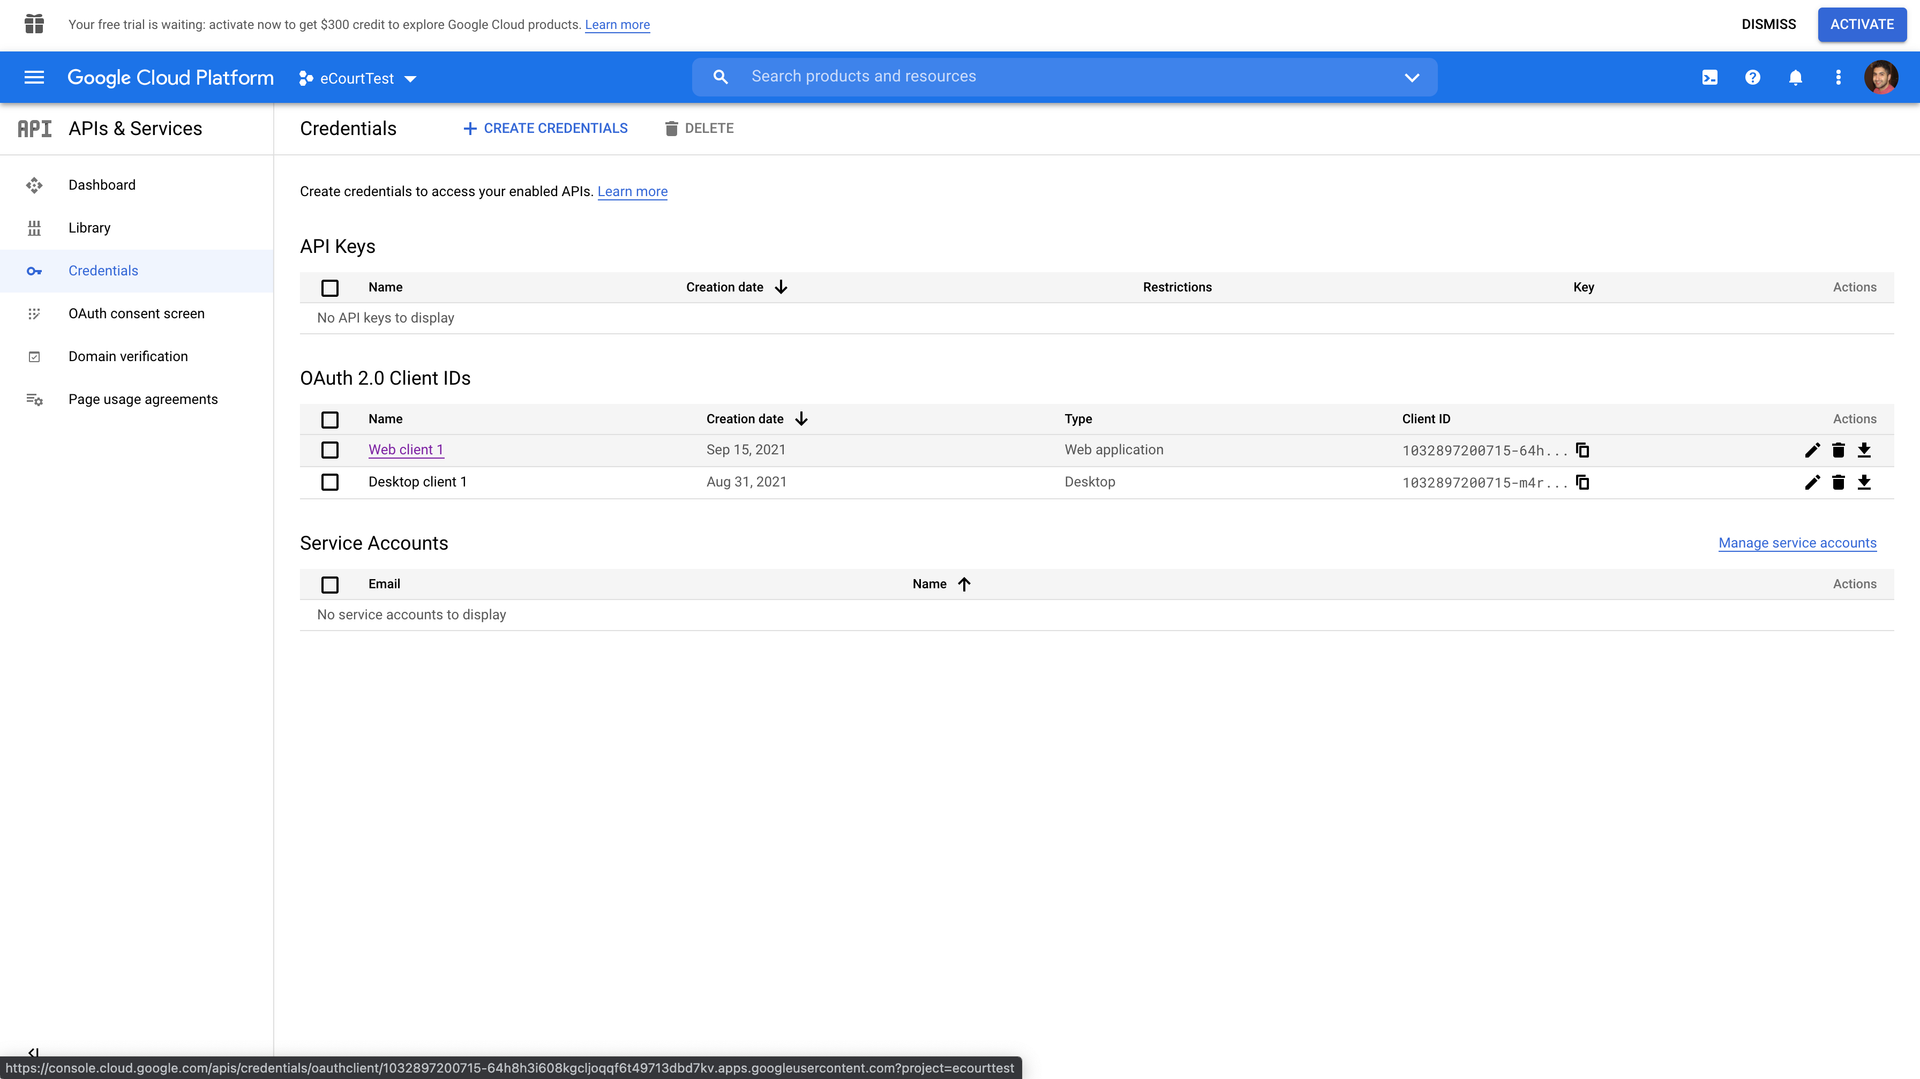Open the notifications bell

(x=1796, y=77)
